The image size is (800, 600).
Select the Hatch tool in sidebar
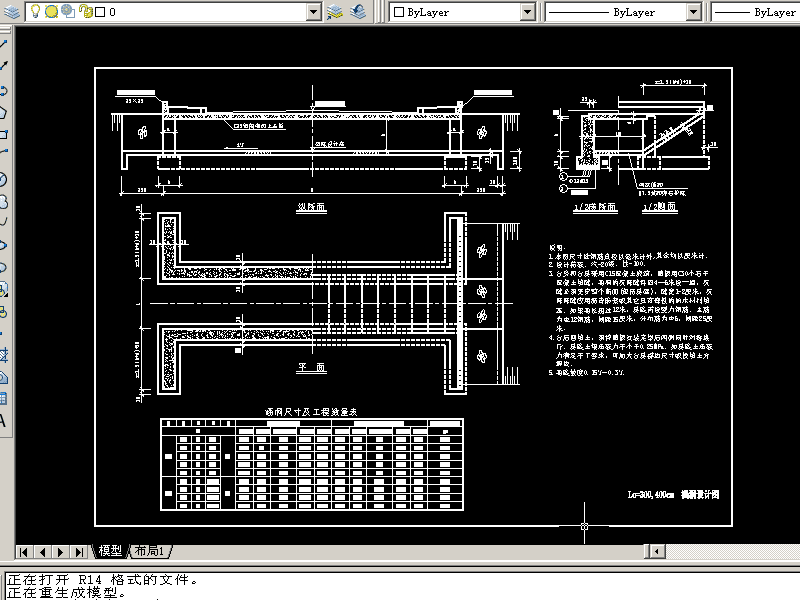[x=3, y=356]
